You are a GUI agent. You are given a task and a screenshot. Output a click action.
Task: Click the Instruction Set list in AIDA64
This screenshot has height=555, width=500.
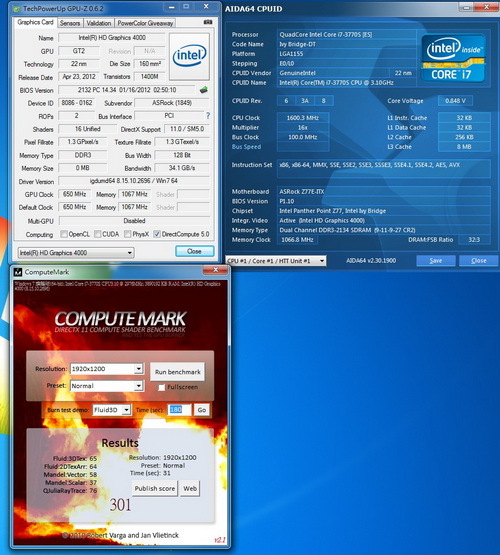coord(384,168)
